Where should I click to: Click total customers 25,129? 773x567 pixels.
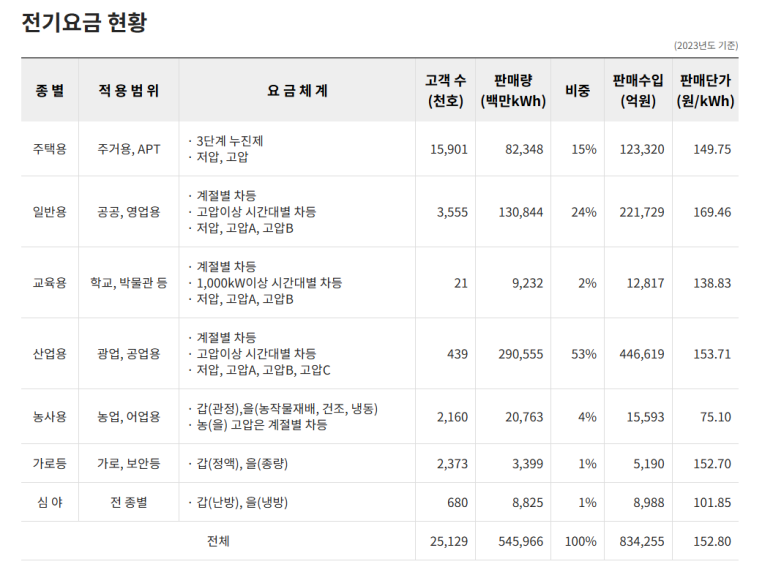point(449,541)
